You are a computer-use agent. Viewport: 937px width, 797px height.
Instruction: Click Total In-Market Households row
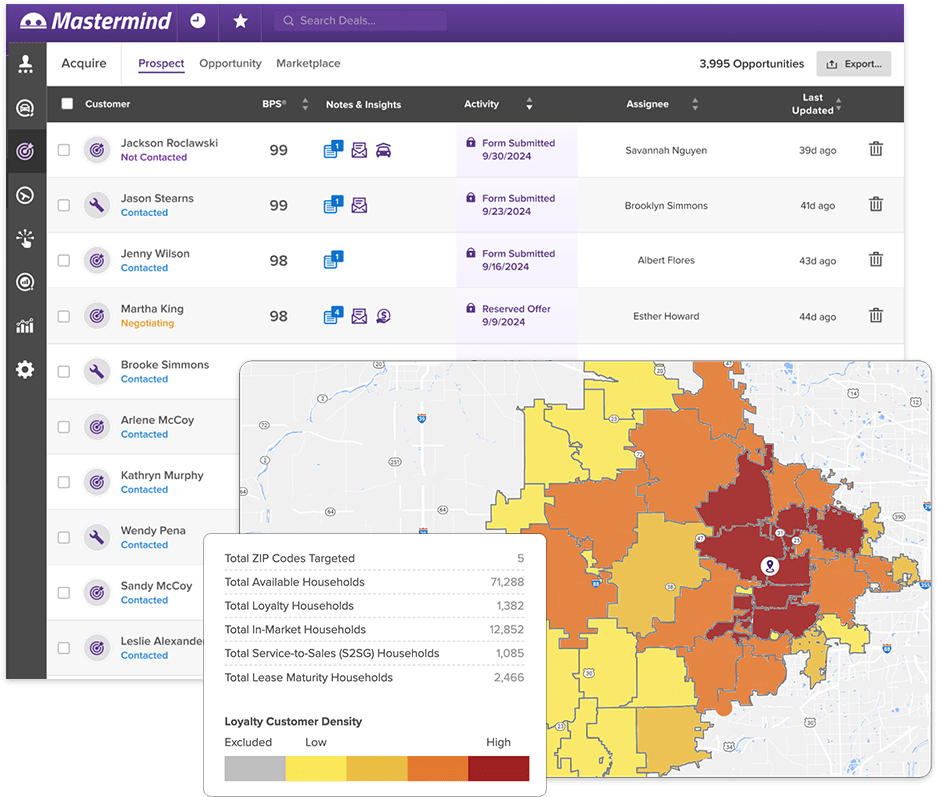coord(374,630)
